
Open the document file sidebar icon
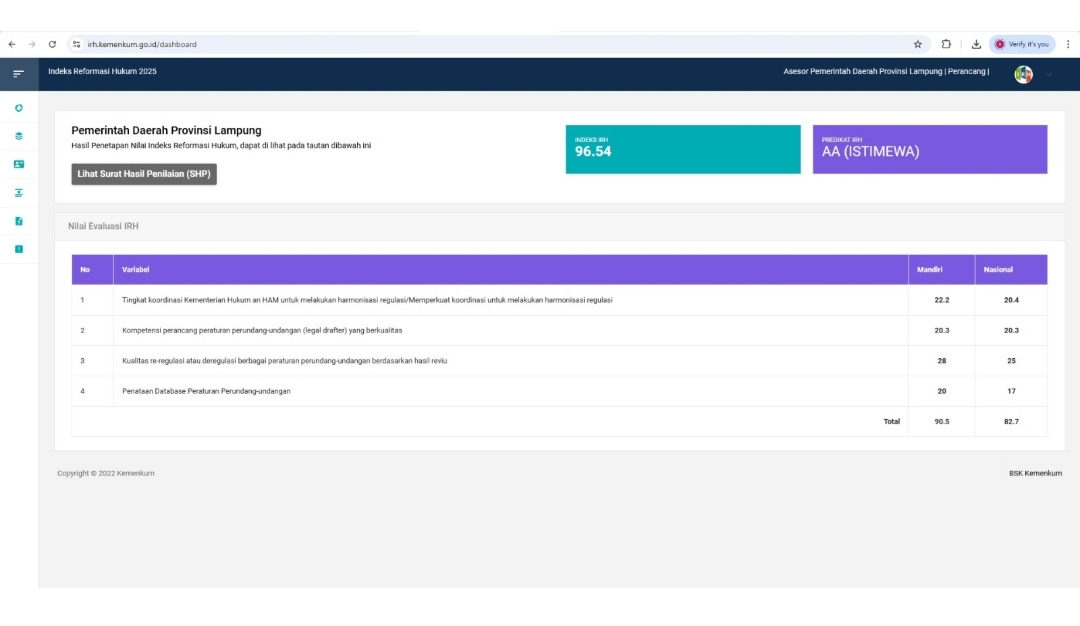[19, 221]
